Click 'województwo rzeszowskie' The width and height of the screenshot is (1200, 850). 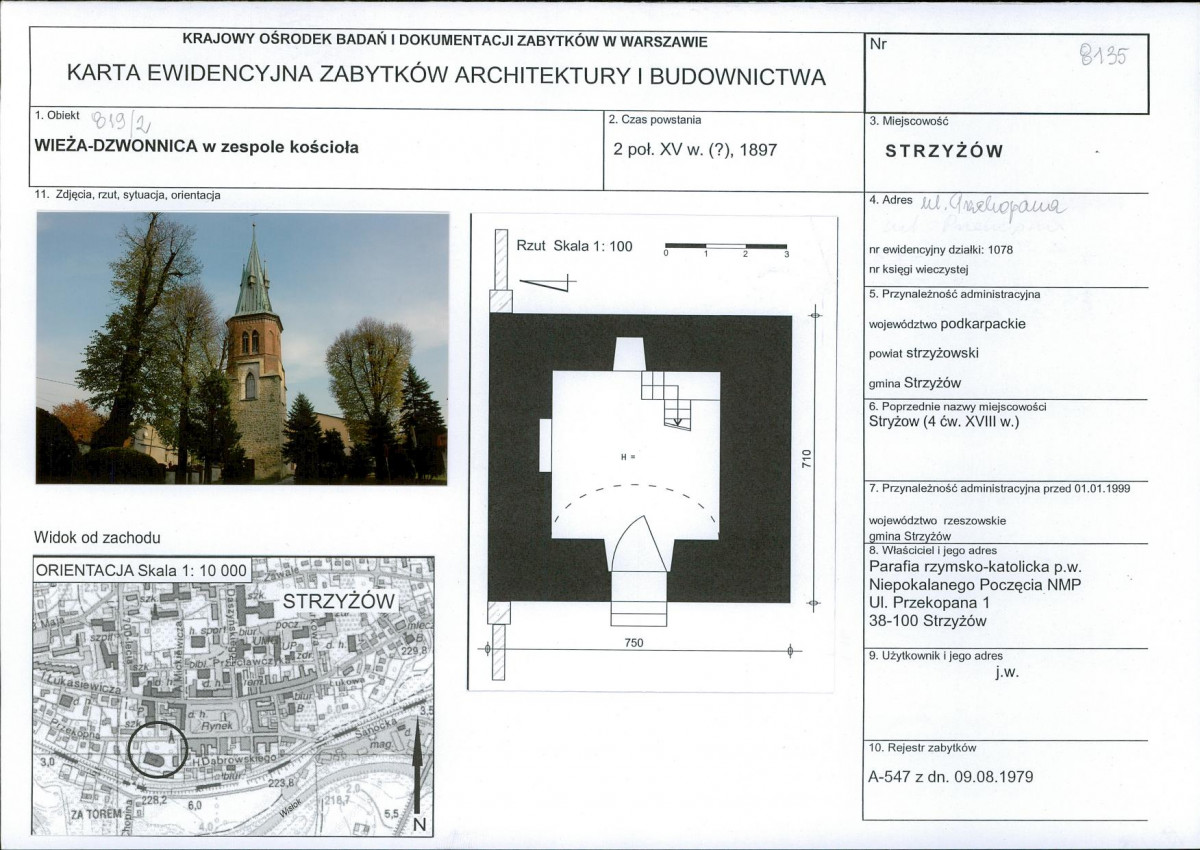coord(938,520)
